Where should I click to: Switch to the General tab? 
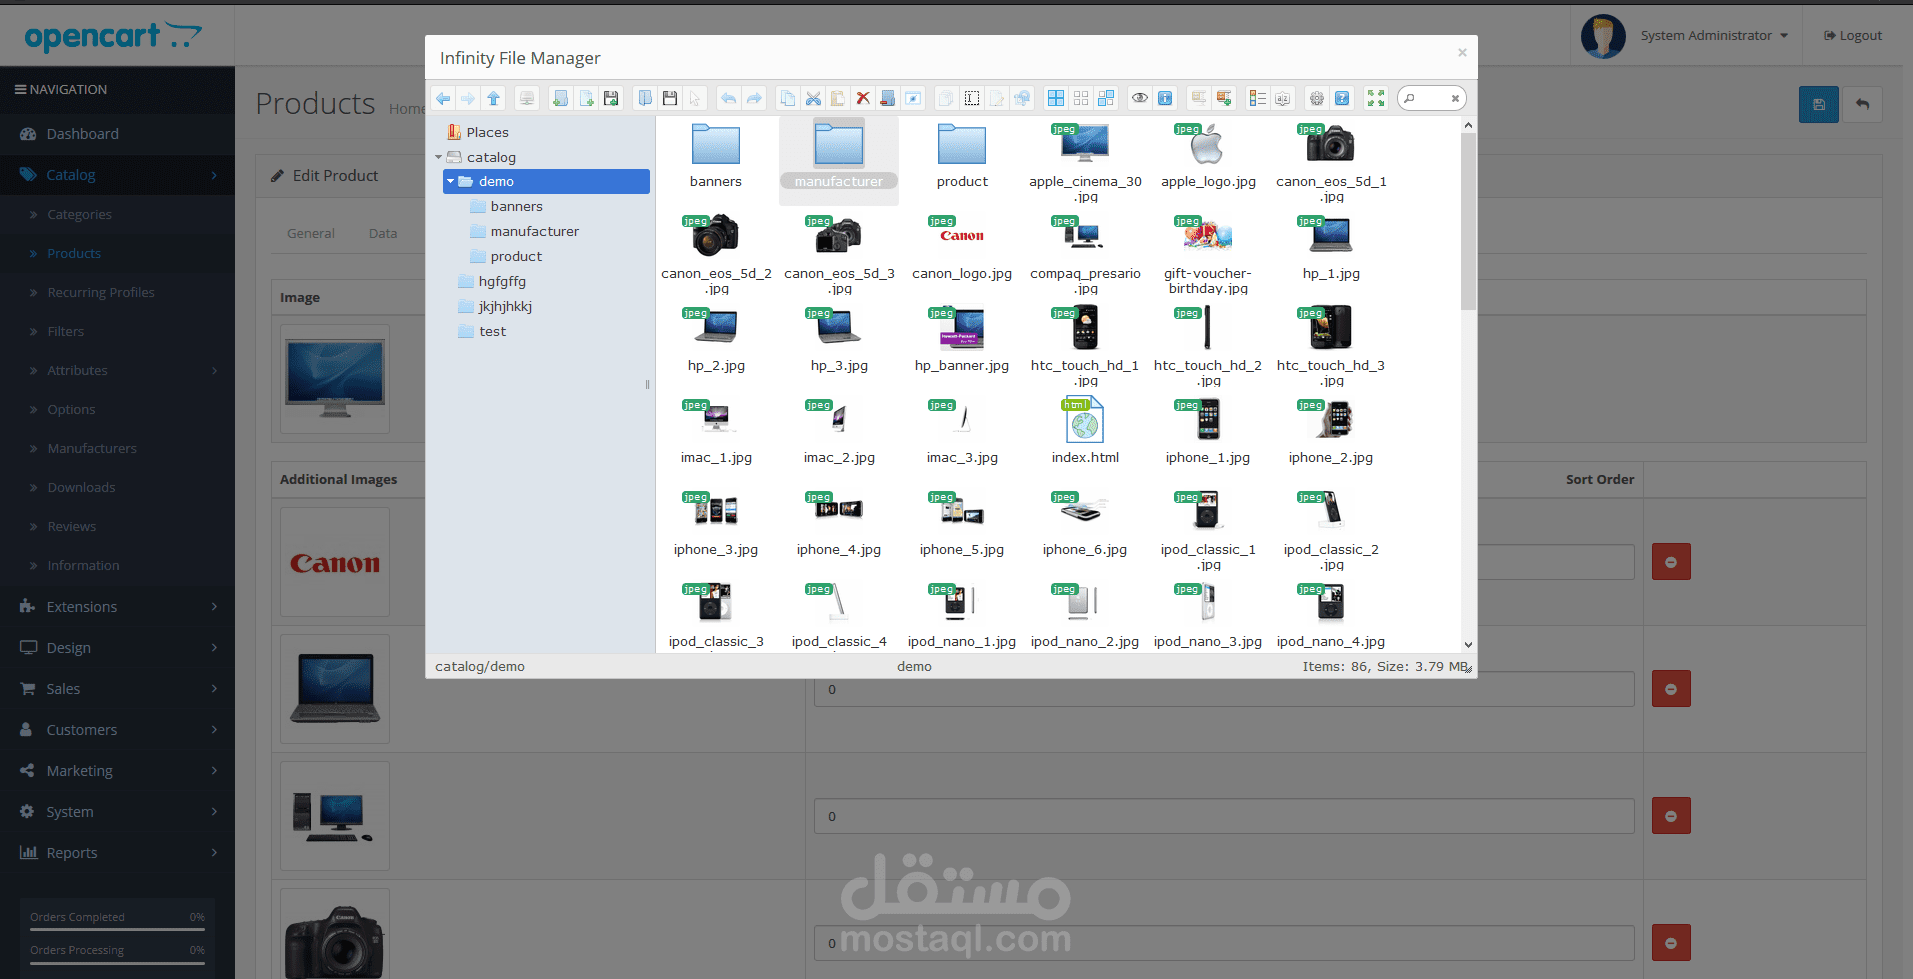[x=311, y=234]
